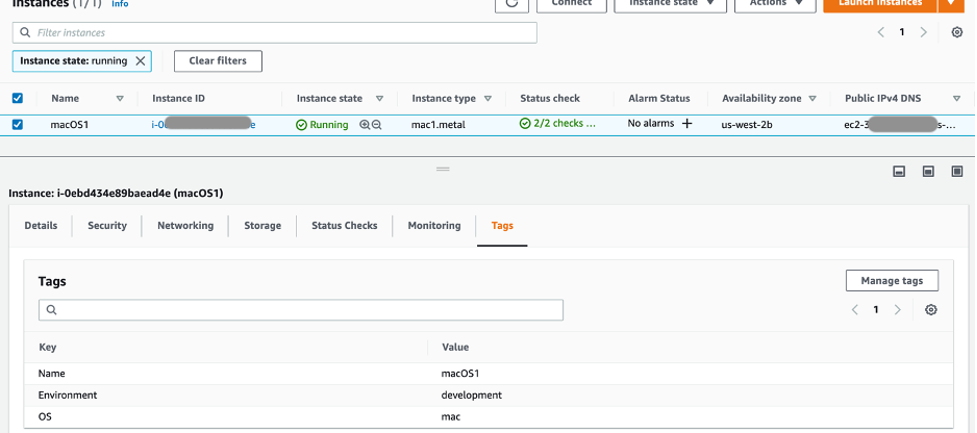Focus the Filter instances search field

[x=274, y=32]
